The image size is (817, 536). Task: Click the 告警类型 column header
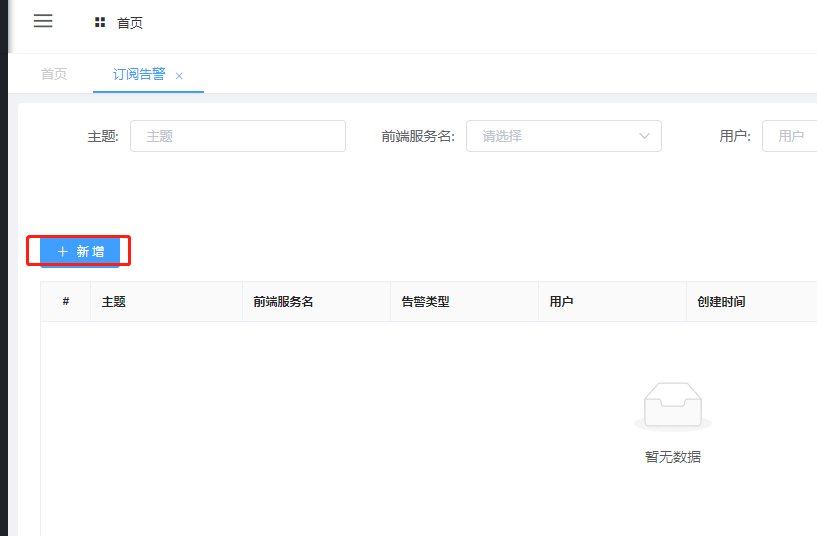coord(464,302)
